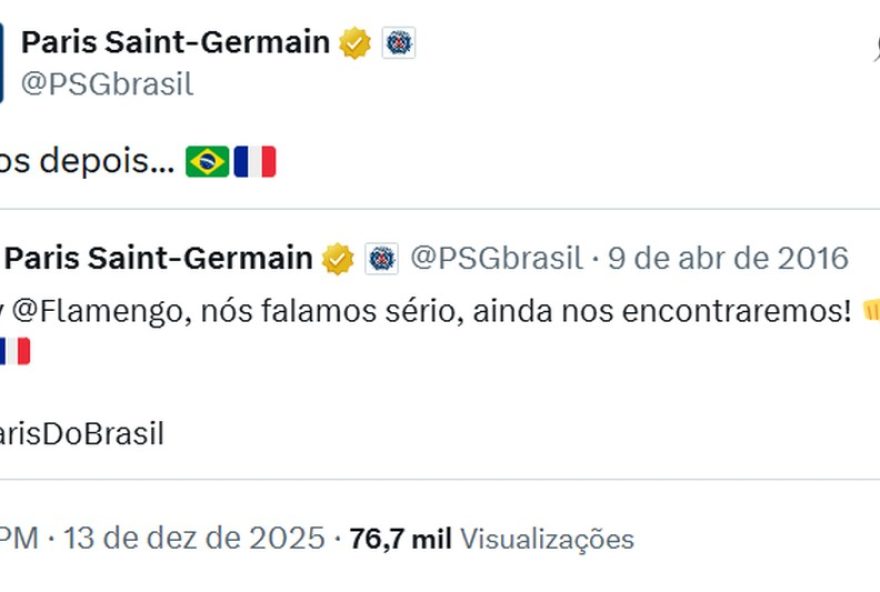The height and width of the screenshot is (592, 880).
Task: Click the PSG club crest badge in the header
Action: pos(399,42)
